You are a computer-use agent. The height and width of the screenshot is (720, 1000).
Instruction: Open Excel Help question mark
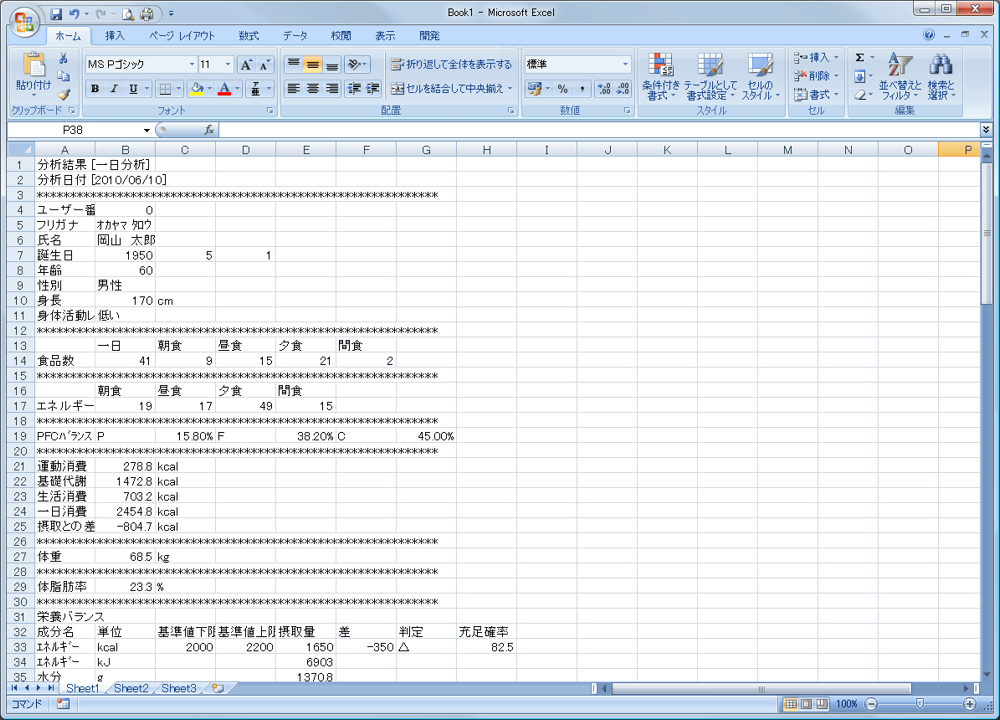(929, 35)
